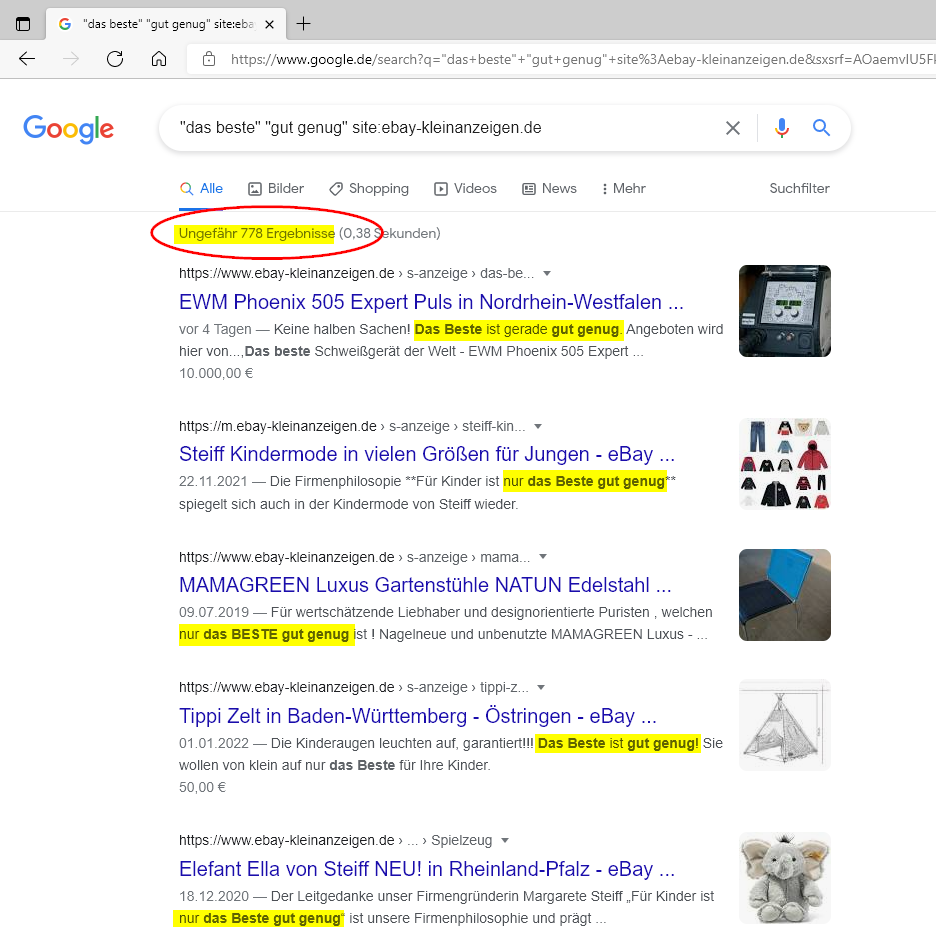Switch to the Bilder tab
Viewport: 936px width, 946px height.
(276, 189)
